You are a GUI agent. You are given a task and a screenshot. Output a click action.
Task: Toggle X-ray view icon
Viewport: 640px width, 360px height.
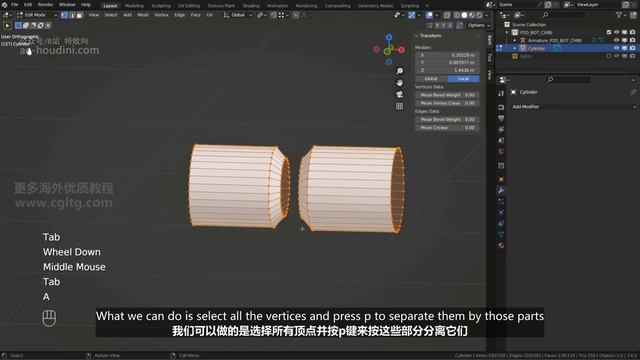[x=447, y=15]
